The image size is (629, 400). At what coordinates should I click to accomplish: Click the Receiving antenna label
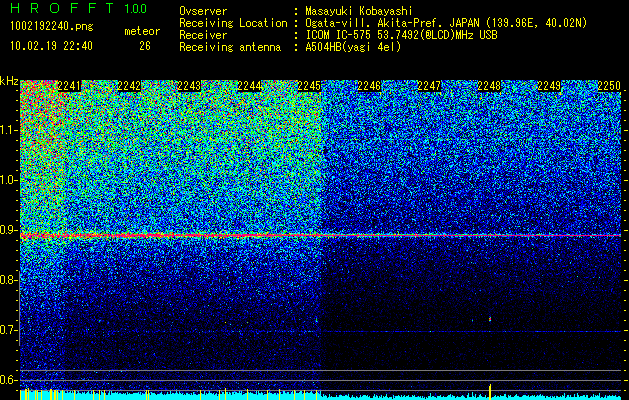coord(230,47)
